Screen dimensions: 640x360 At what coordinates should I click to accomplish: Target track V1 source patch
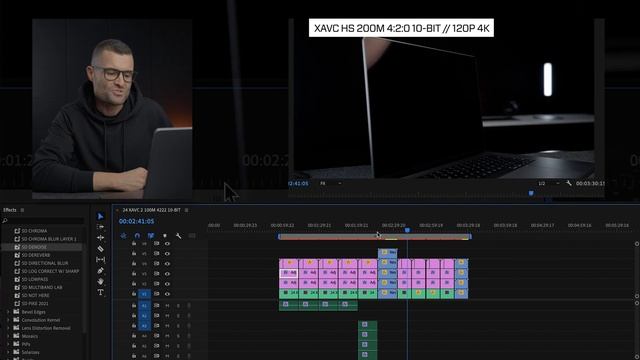[144, 293]
